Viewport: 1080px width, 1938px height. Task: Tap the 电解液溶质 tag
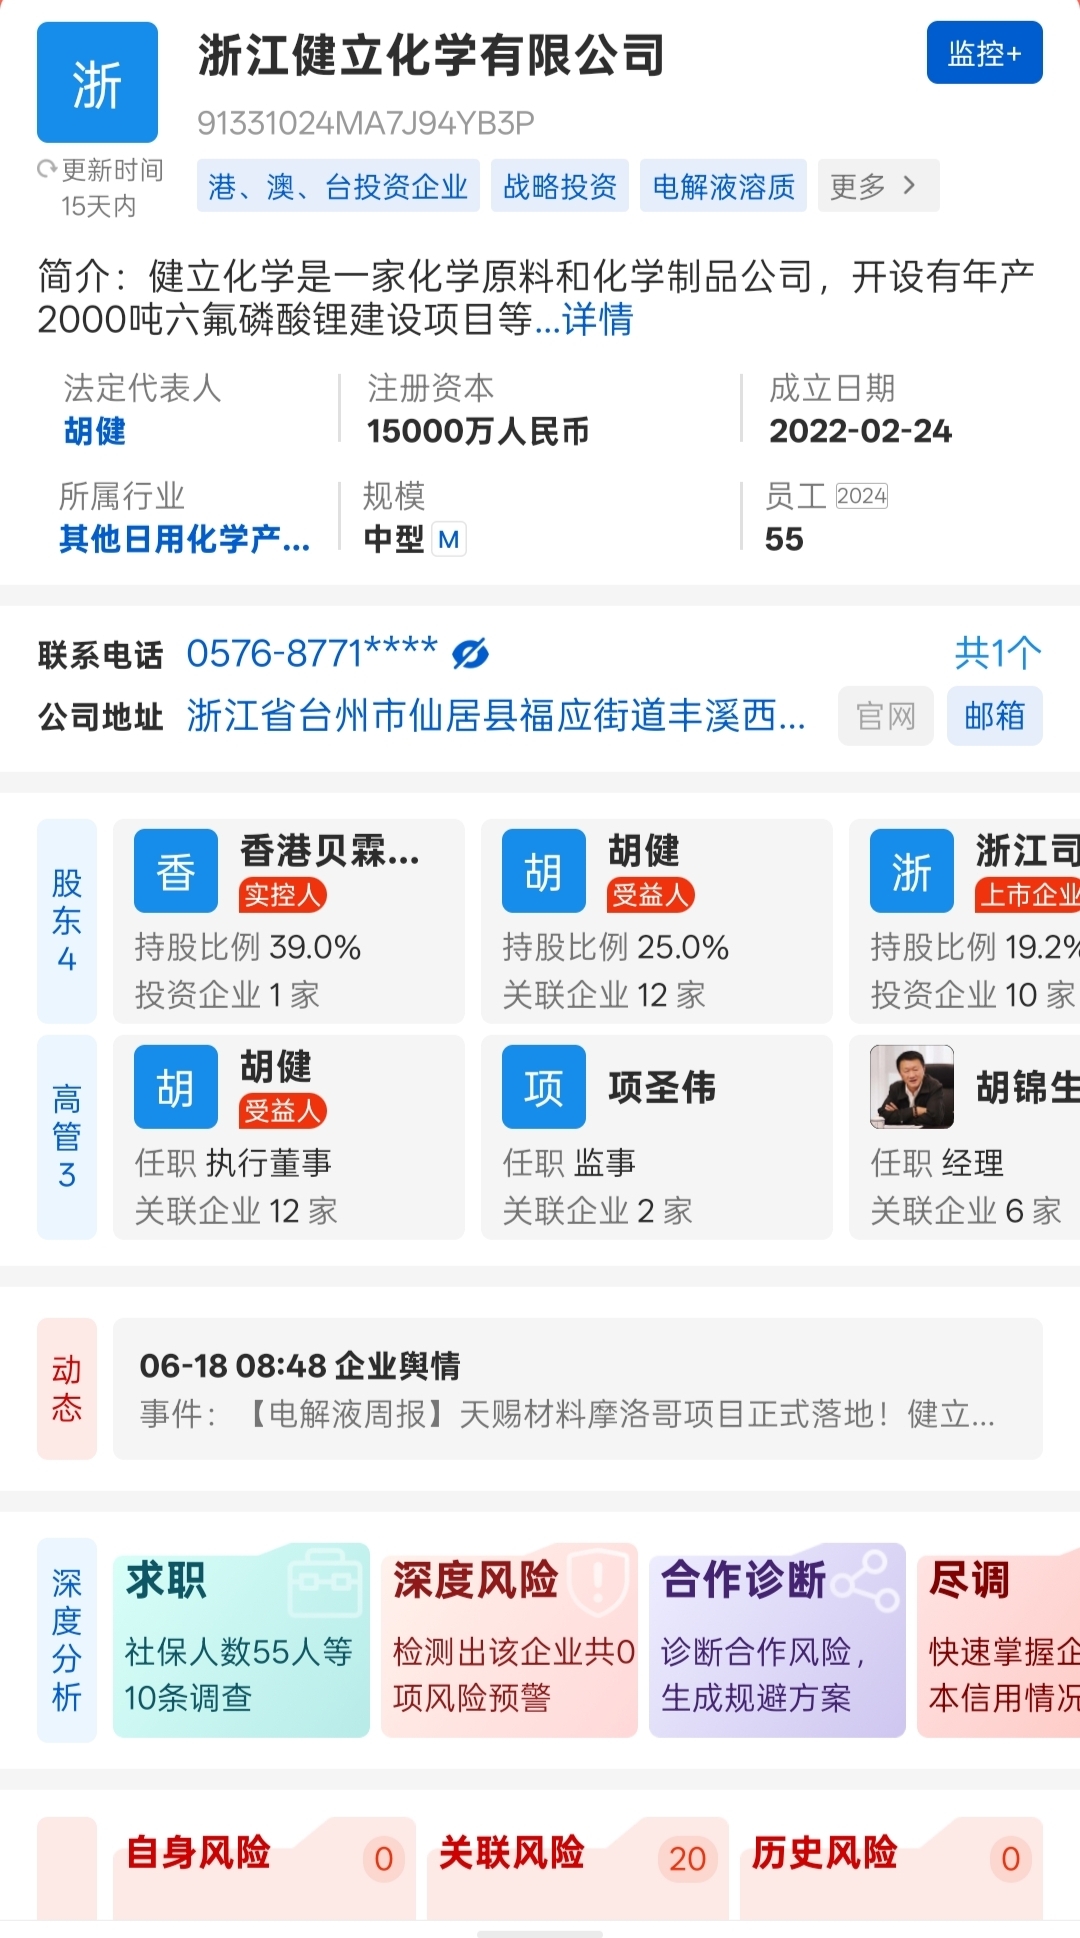tap(723, 186)
